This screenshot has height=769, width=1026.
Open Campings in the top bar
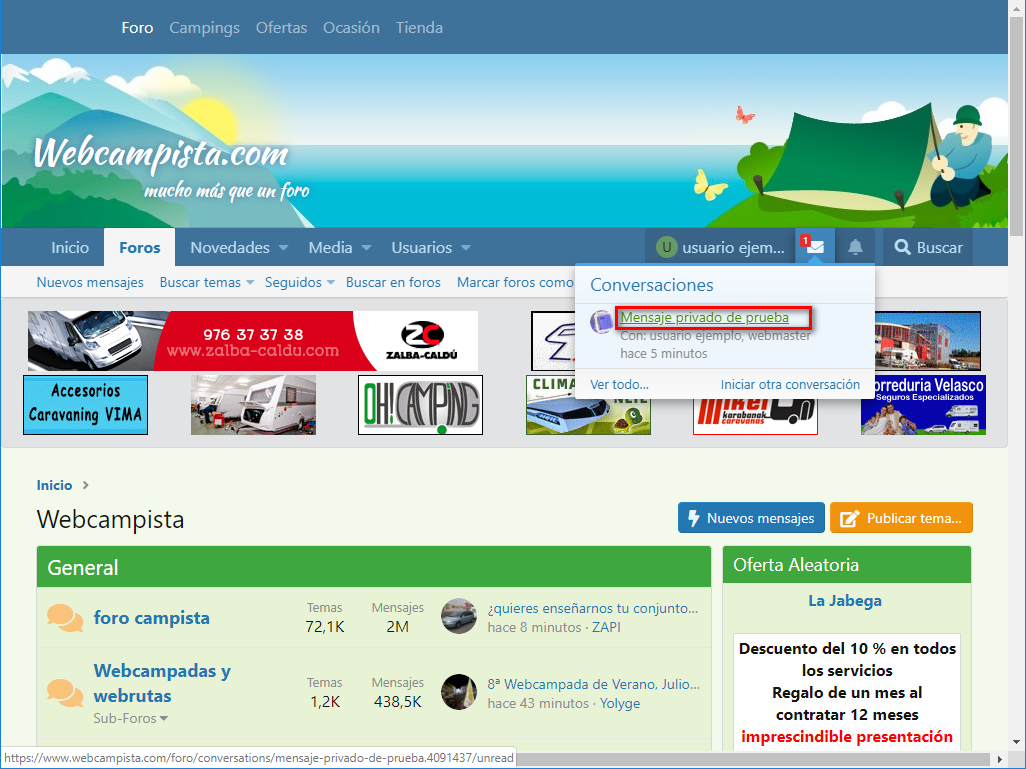click(204, 27)
